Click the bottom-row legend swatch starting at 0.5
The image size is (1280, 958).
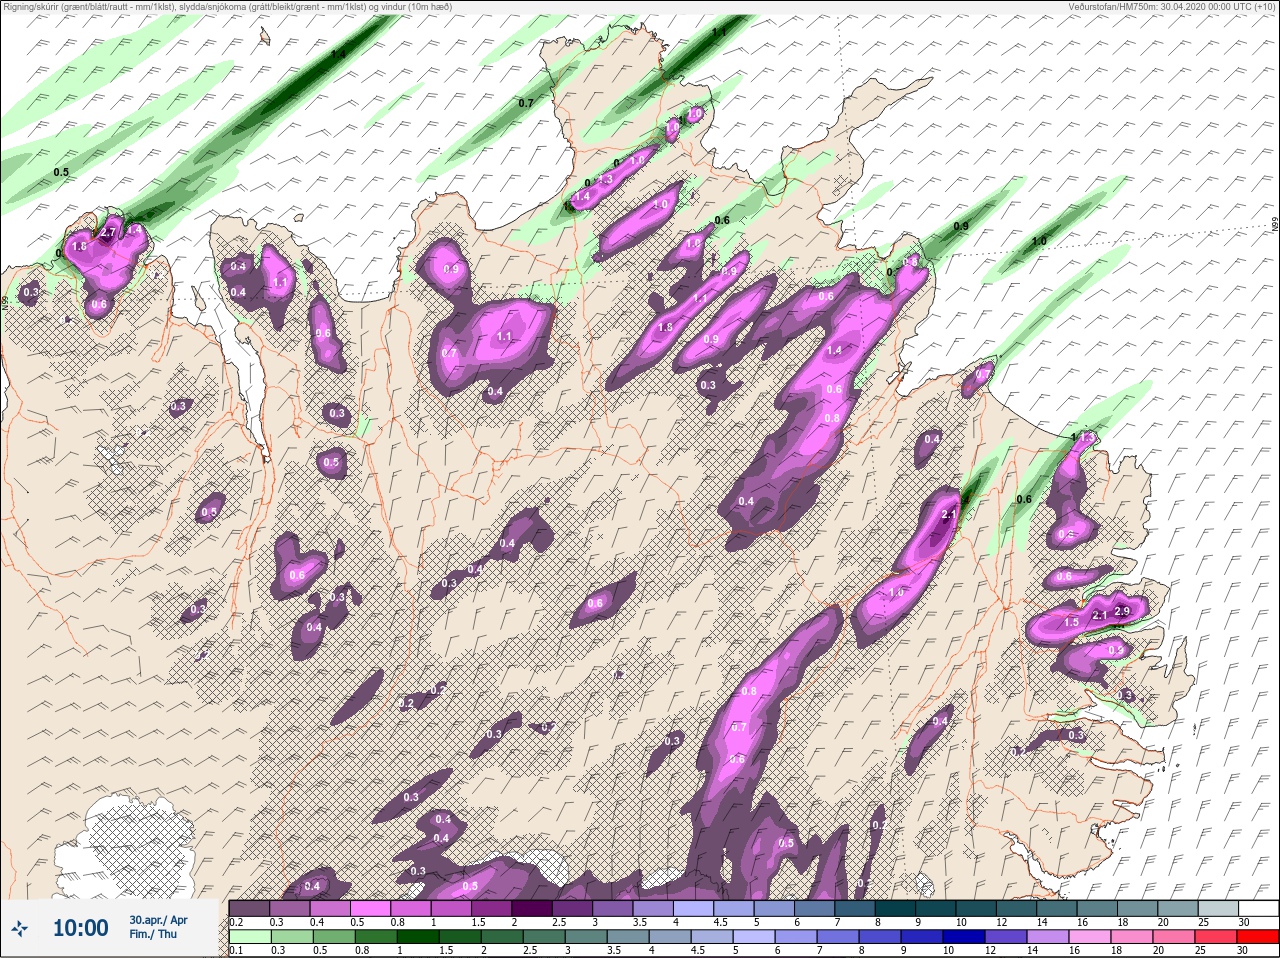coord(334,937)
